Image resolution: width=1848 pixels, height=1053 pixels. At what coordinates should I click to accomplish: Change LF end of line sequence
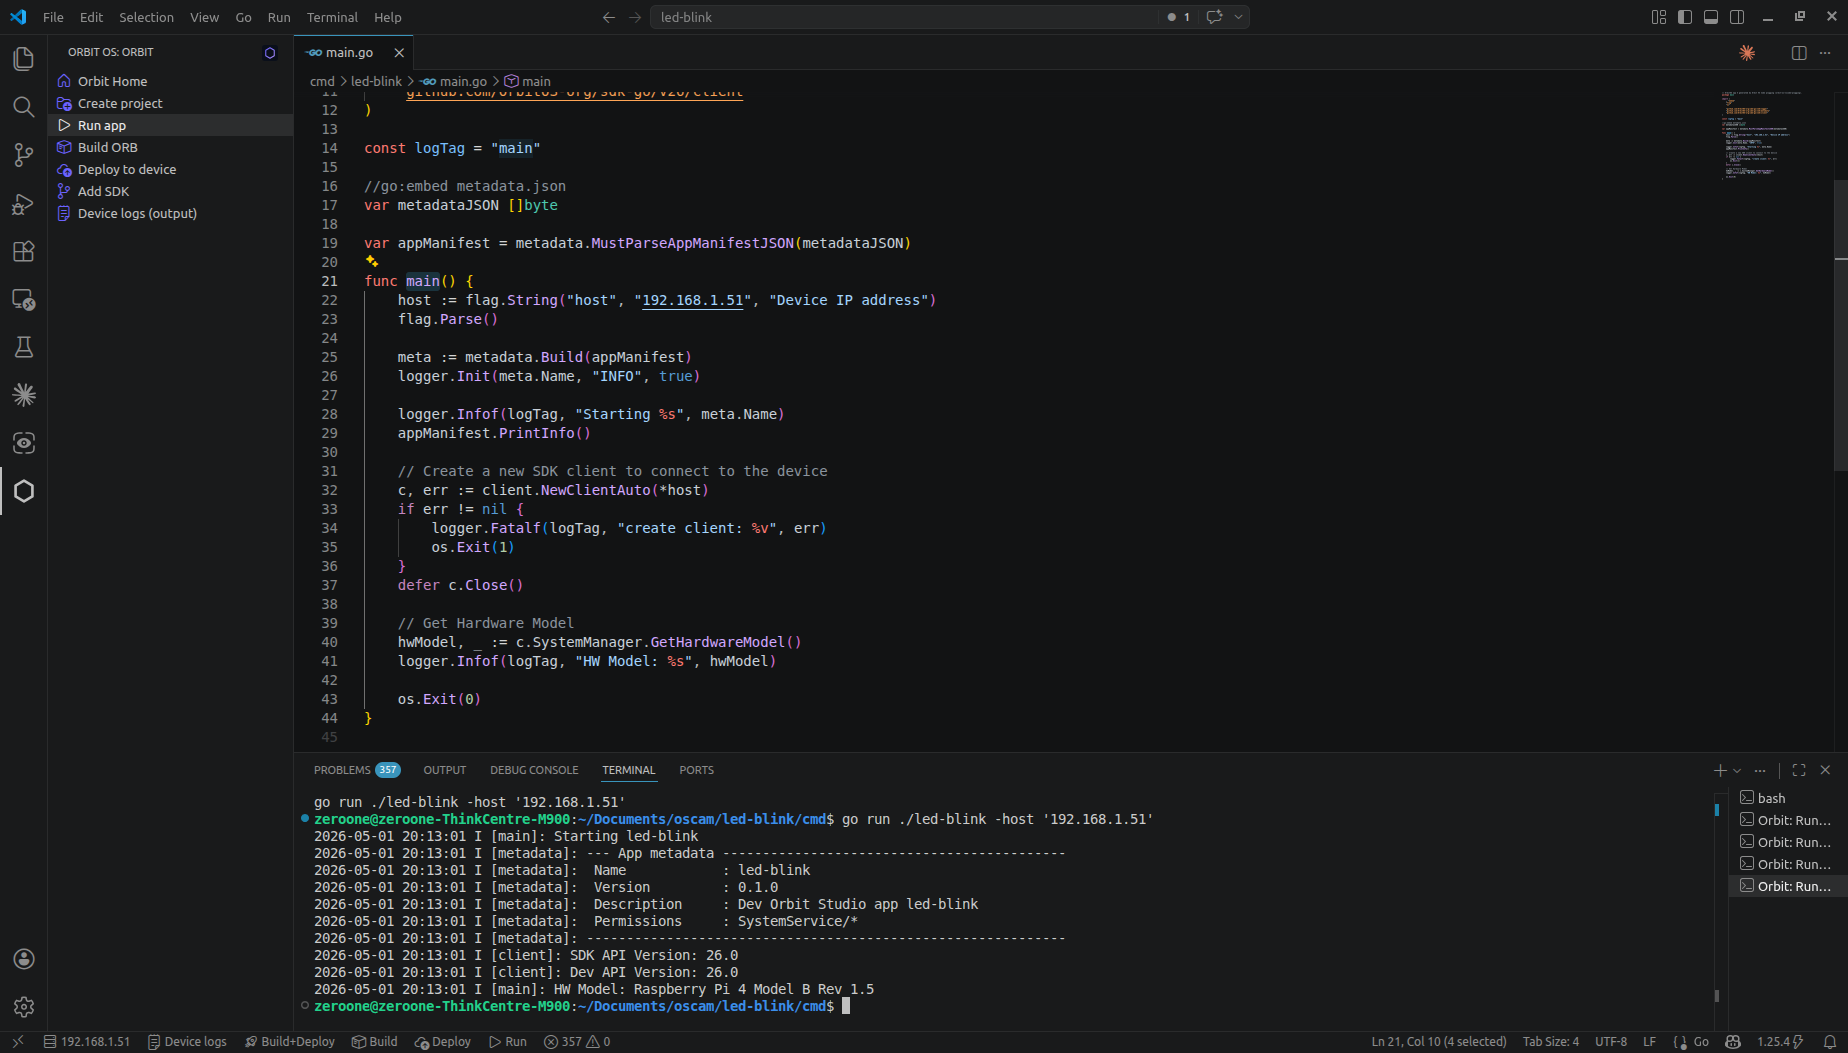point(1649,1042)
